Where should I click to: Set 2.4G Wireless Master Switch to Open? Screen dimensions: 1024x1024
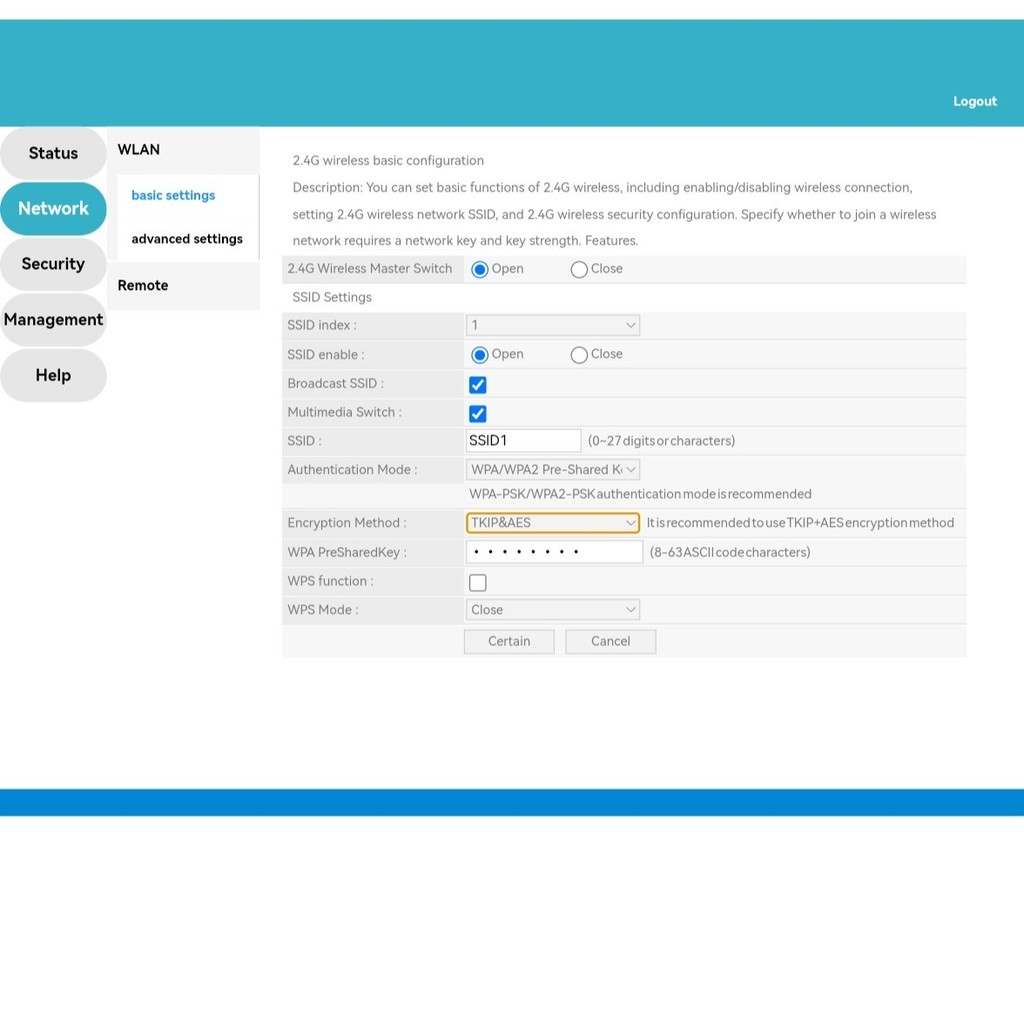480,269
